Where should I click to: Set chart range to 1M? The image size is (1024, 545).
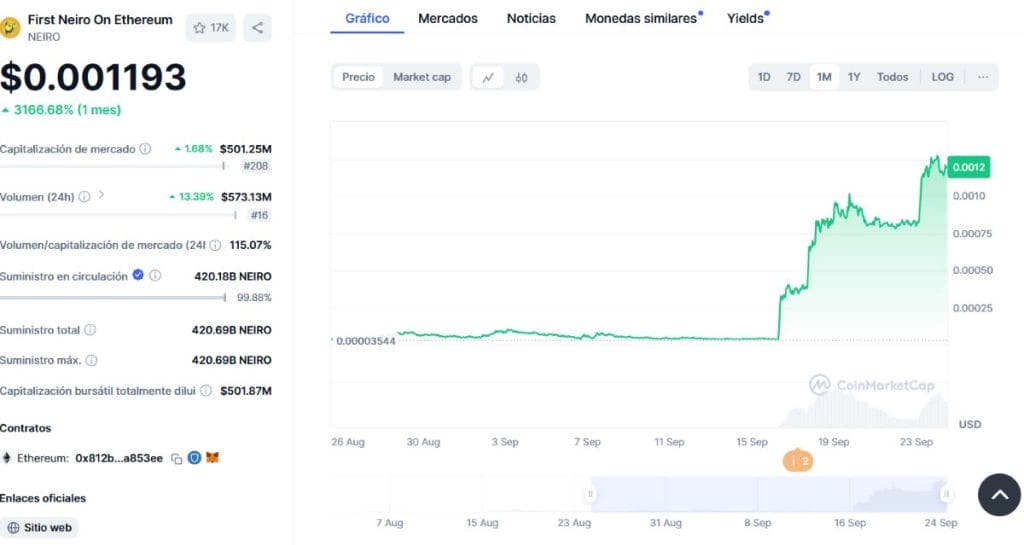click(x=824, y=77)
